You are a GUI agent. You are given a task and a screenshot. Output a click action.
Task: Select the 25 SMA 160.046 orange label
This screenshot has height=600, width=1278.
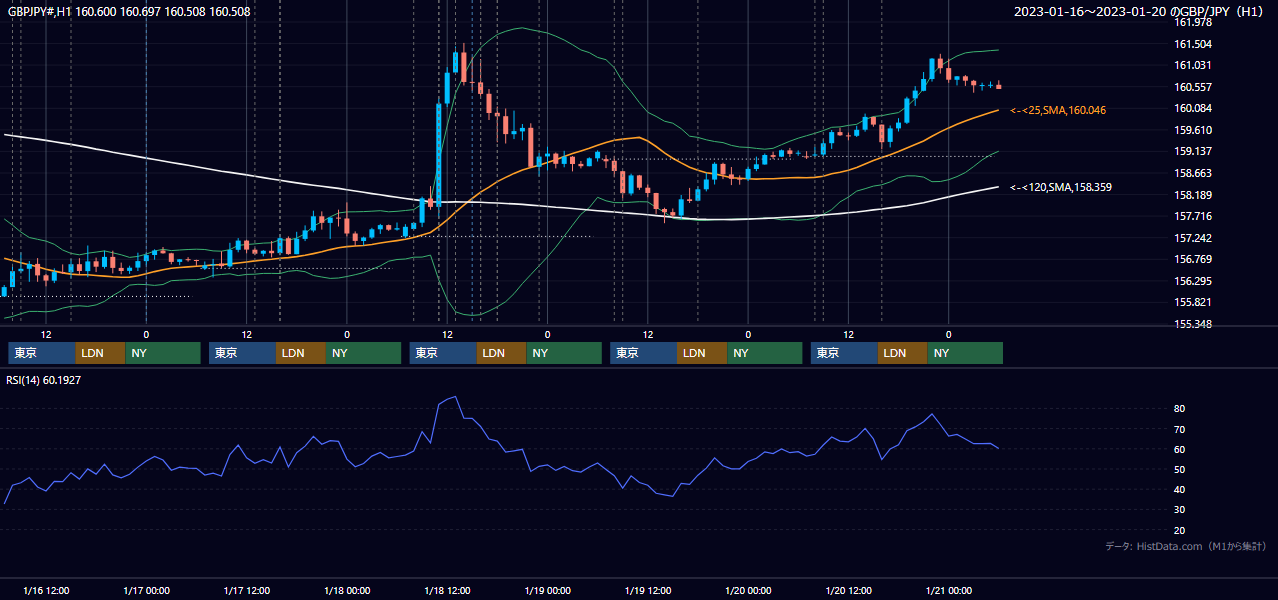(x=1058, y=110)
